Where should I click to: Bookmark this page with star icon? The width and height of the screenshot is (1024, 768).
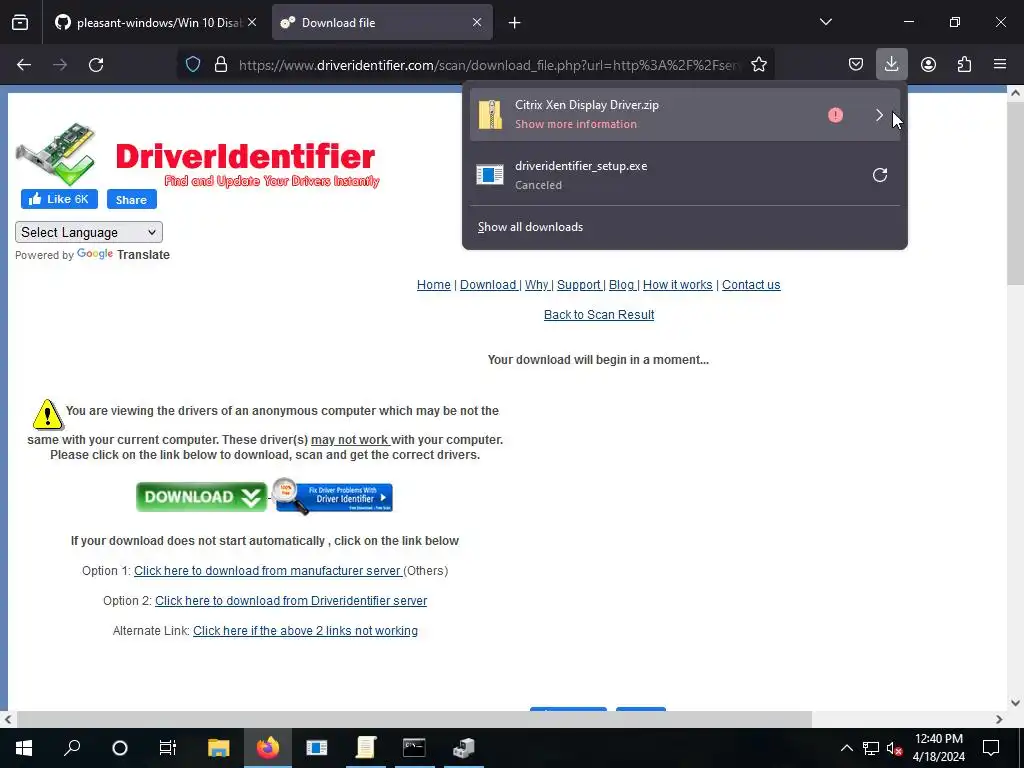point(758,65)
